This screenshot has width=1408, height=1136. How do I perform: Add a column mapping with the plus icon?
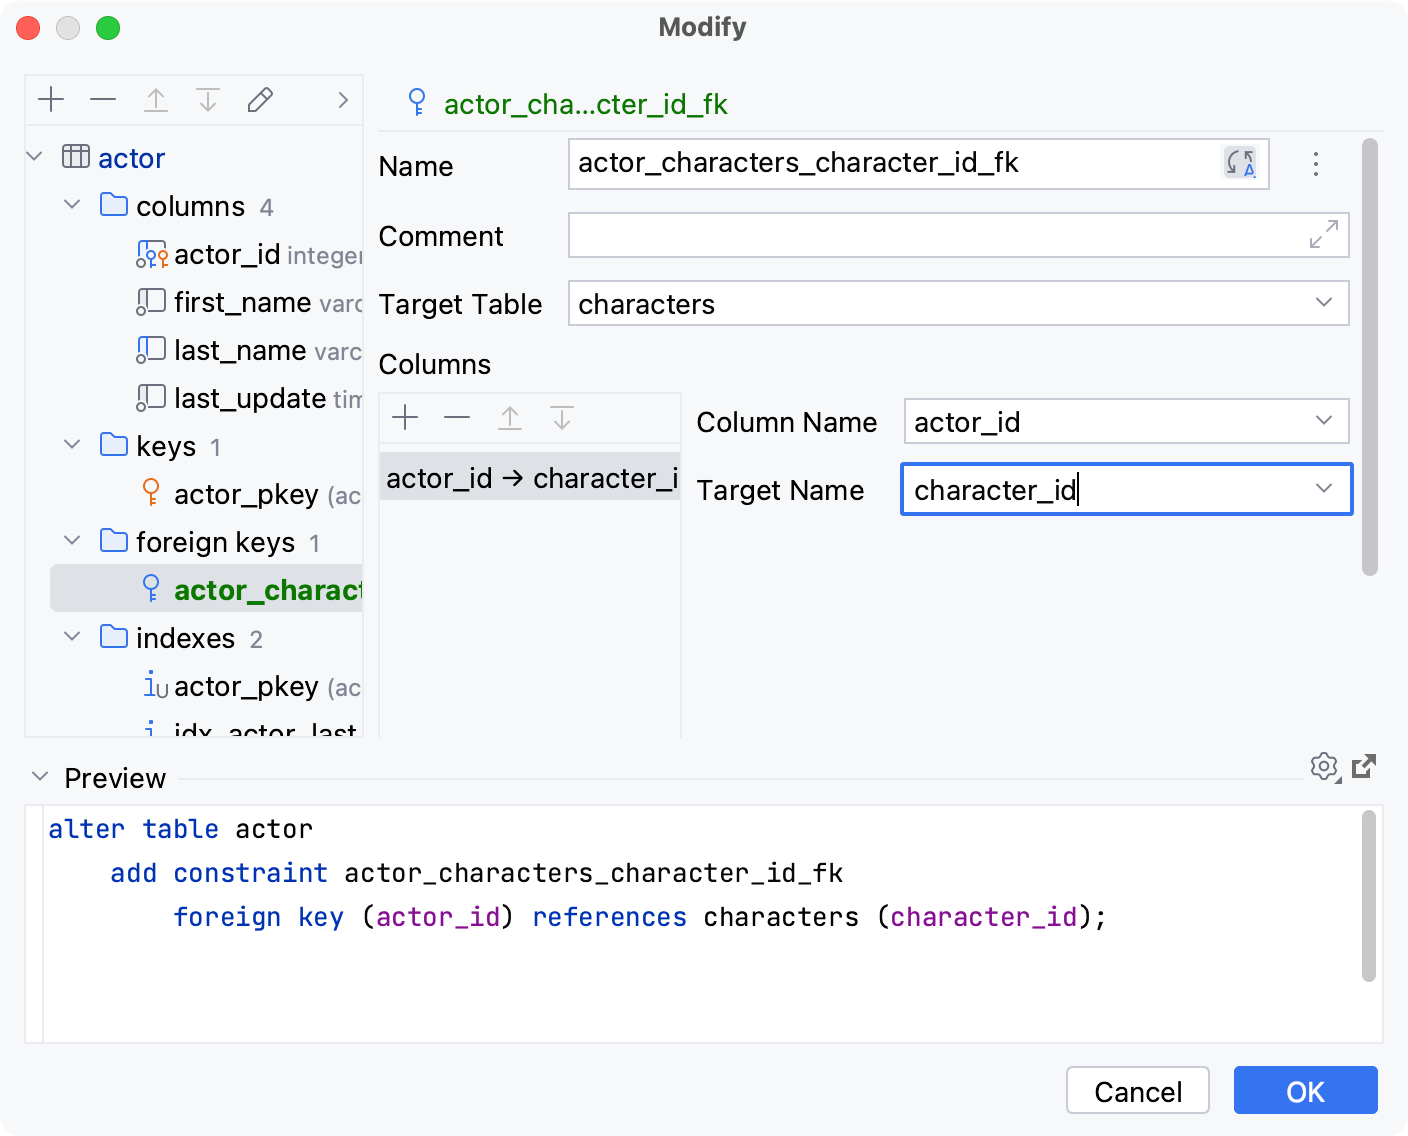tap(405, 417)
